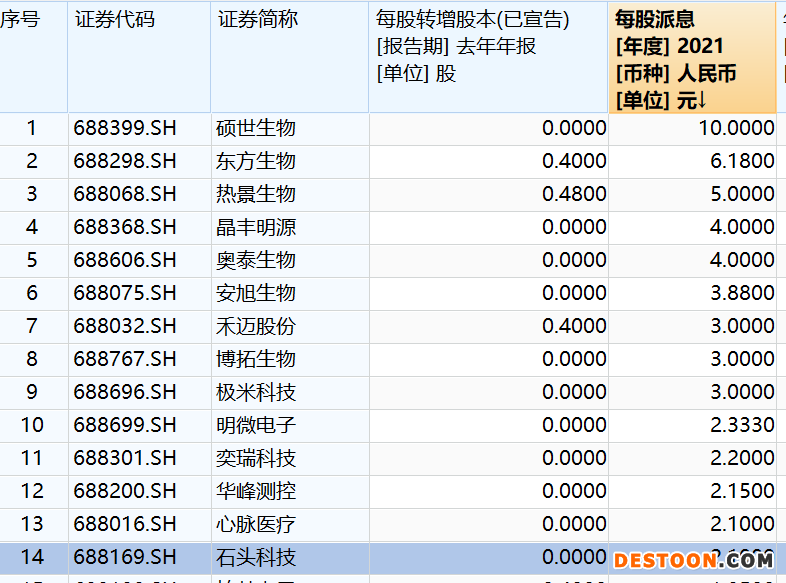Select security code 688200.SH

124,491
